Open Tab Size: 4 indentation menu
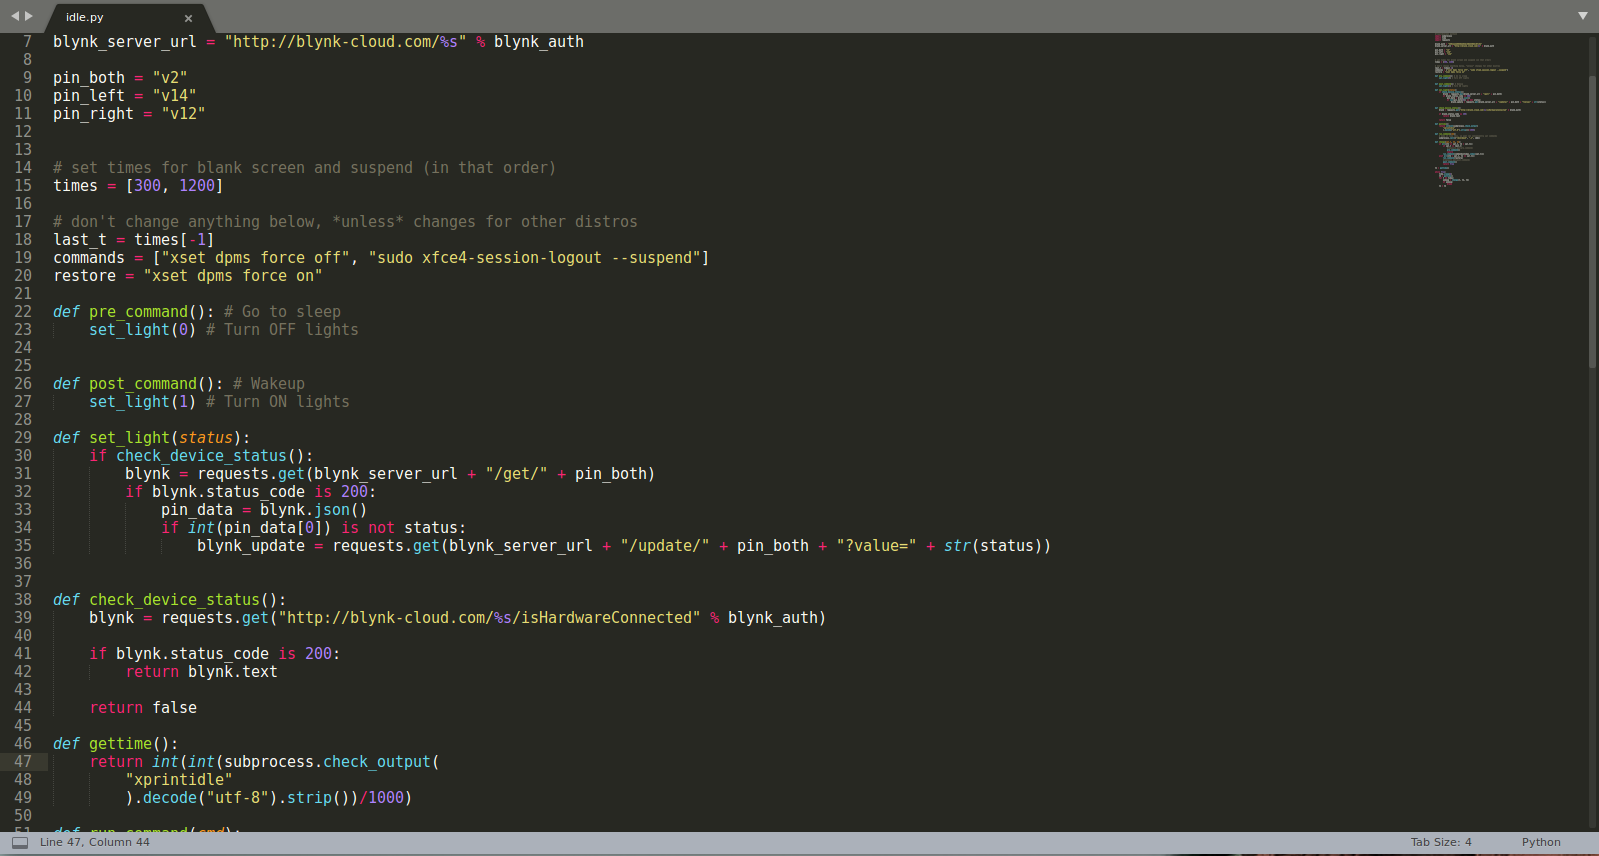The height and width of the screenshot is (856, 1599). point(1441,842)
